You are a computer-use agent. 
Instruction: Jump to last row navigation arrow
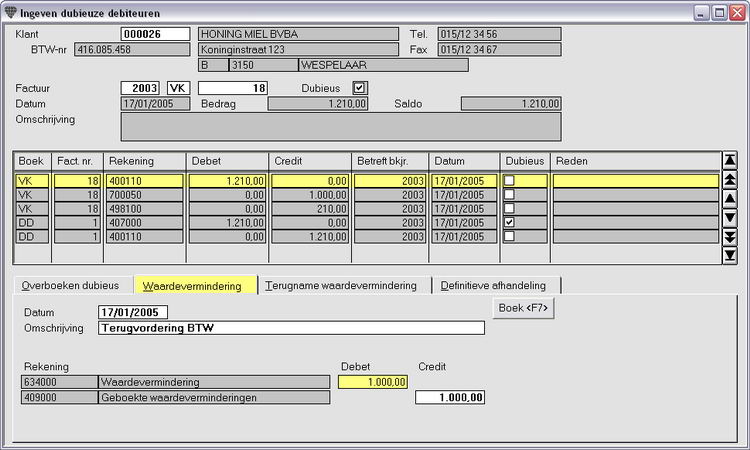click(x=729, y=255)
